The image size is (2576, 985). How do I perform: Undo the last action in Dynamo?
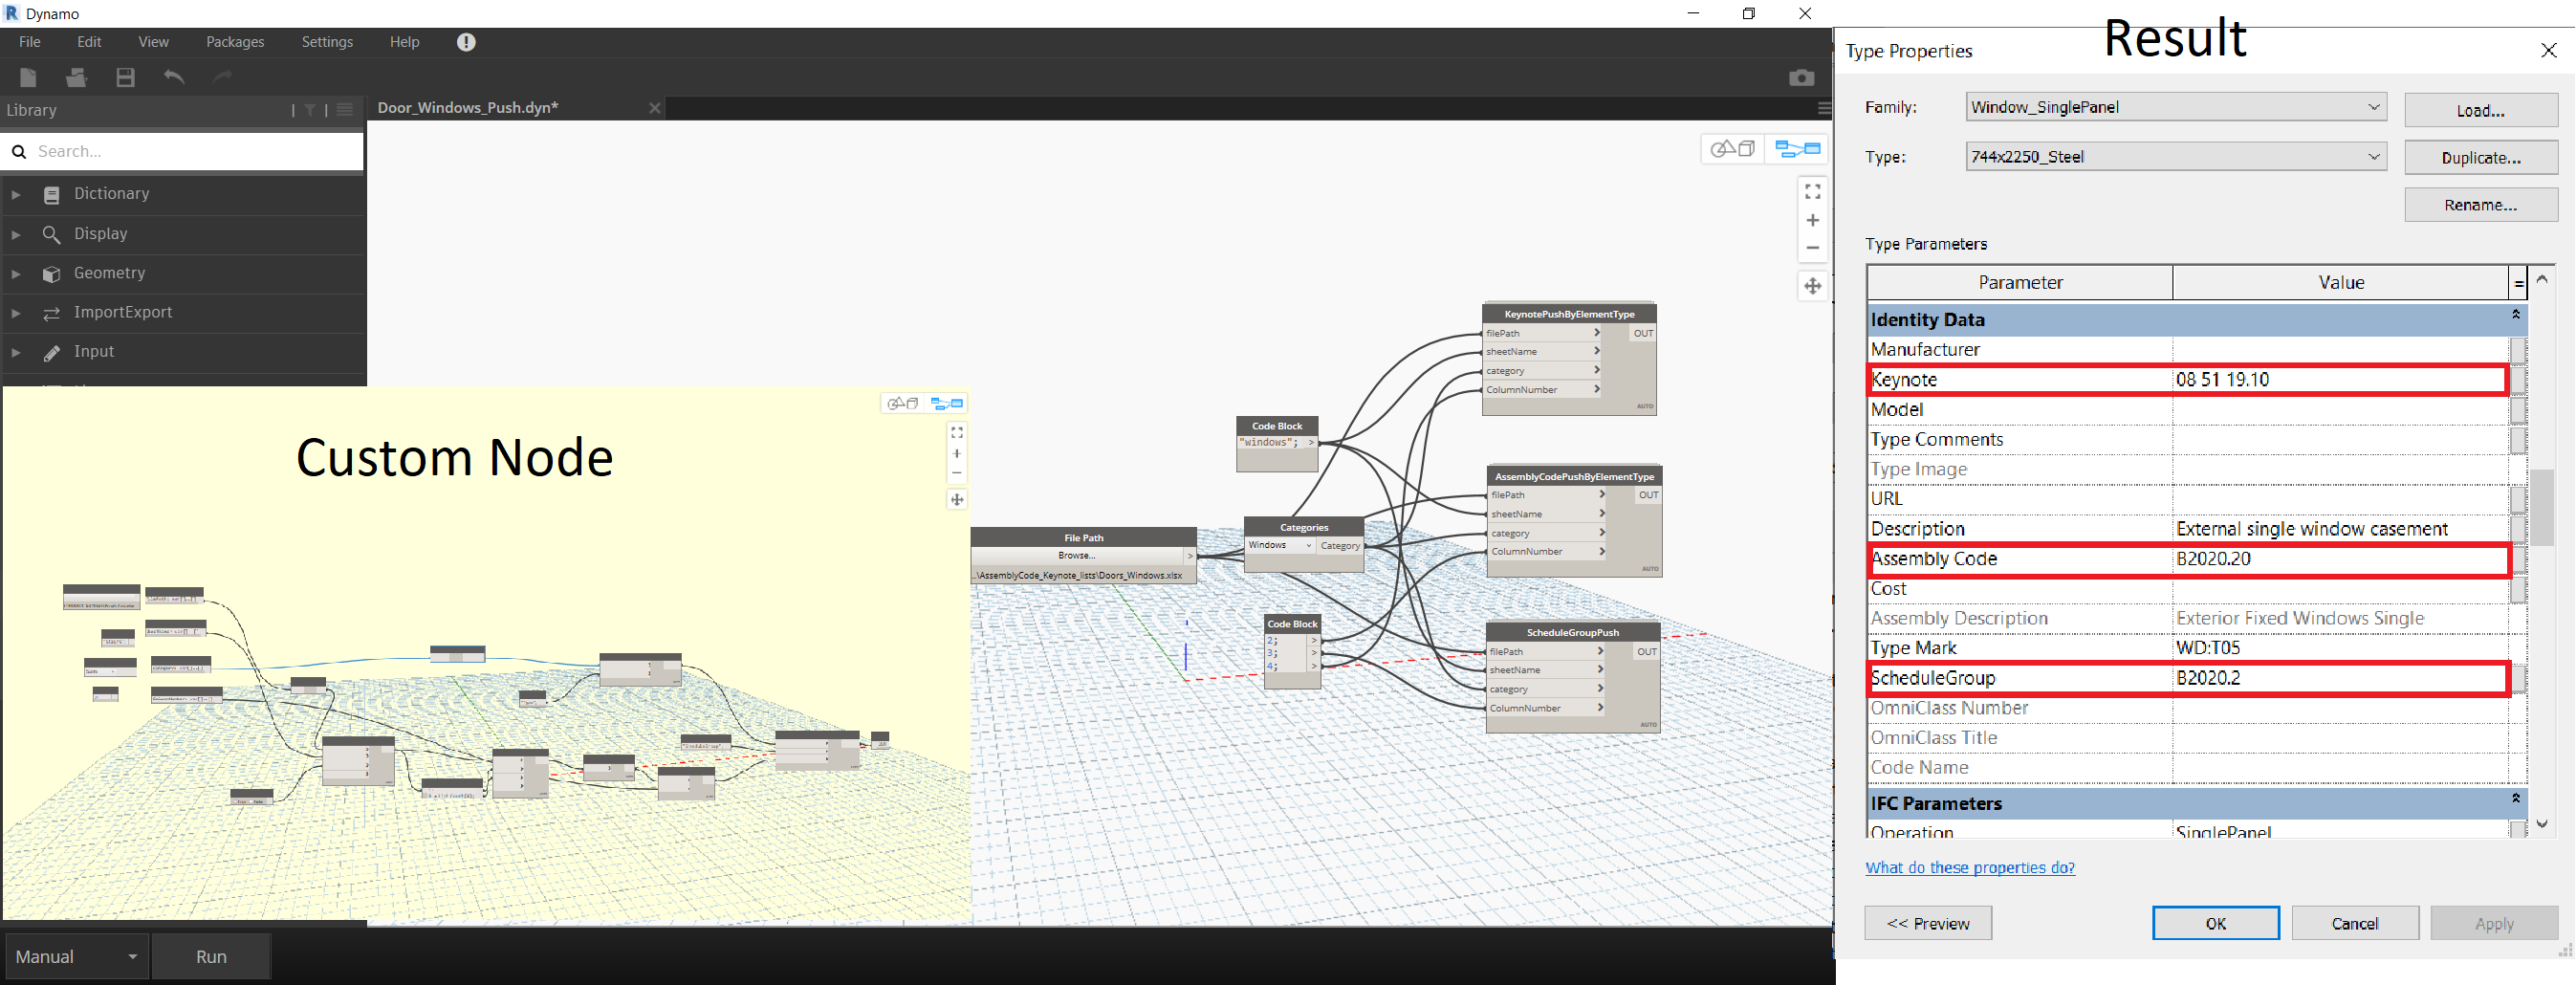(x=174, y=77)
